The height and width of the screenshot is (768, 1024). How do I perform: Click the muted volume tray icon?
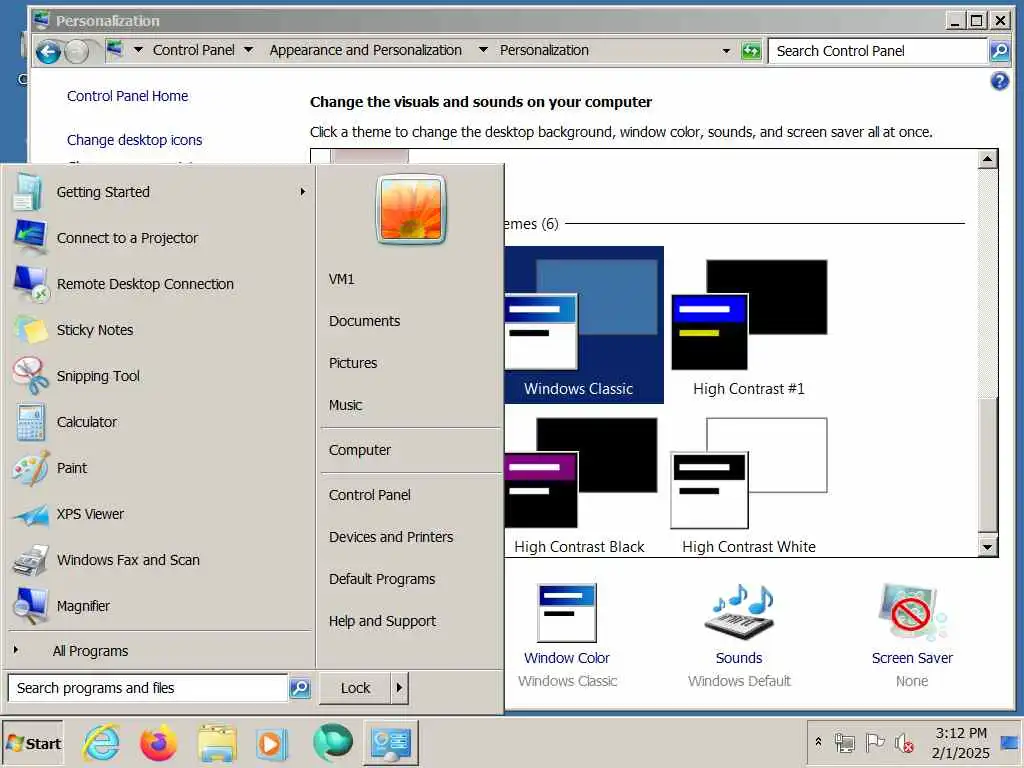[904, 743]
